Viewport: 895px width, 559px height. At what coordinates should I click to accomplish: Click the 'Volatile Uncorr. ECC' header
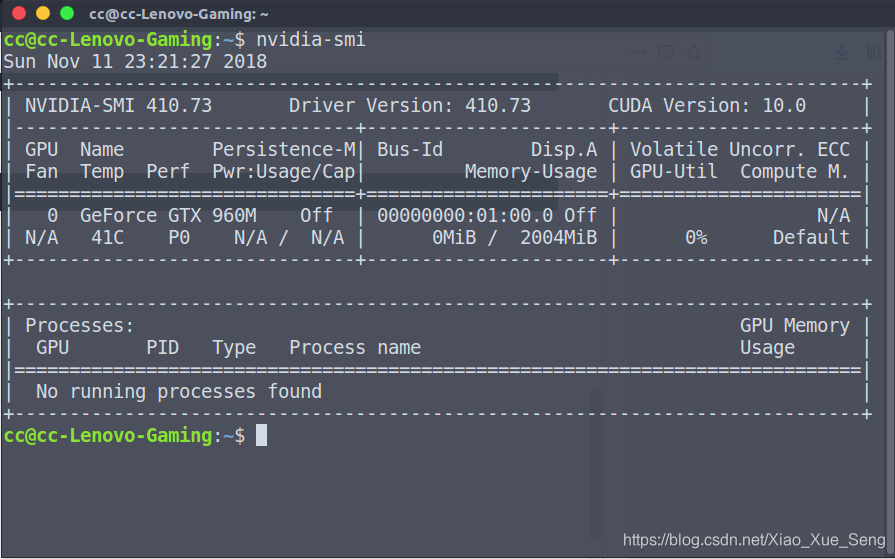click(740, 150)
